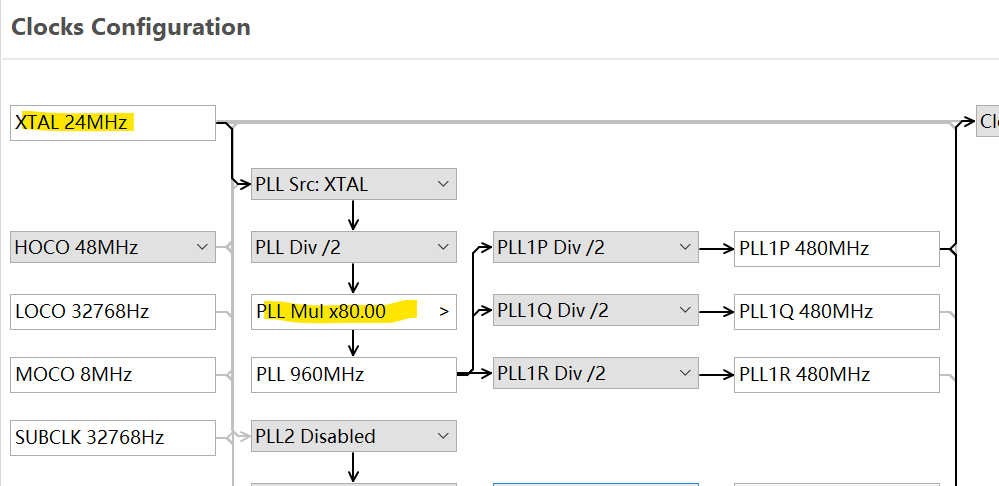Select the PLL1P 480MHz output box
Screen dimensions: 999x486
[837, 248]
